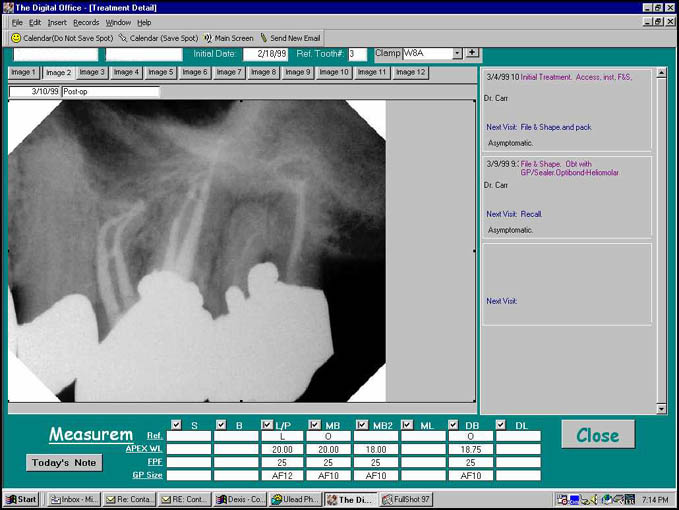Image resolution: width=679 pixels, height=510 pixels.
Task: Click Calendar (Save Spot) toolbar icon
Action: [x=123, y=38]
